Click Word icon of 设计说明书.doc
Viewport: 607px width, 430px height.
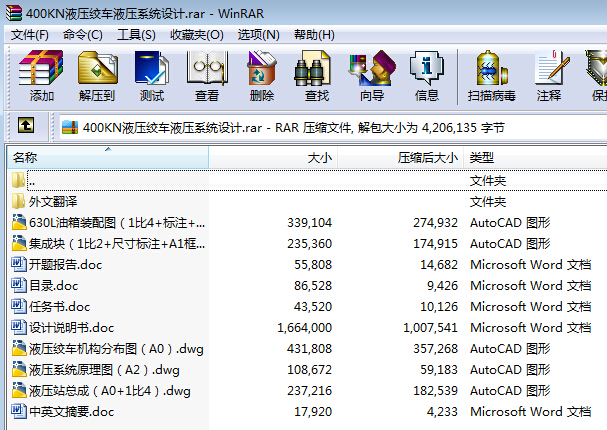pyautogui.click(x=19, y=327)
